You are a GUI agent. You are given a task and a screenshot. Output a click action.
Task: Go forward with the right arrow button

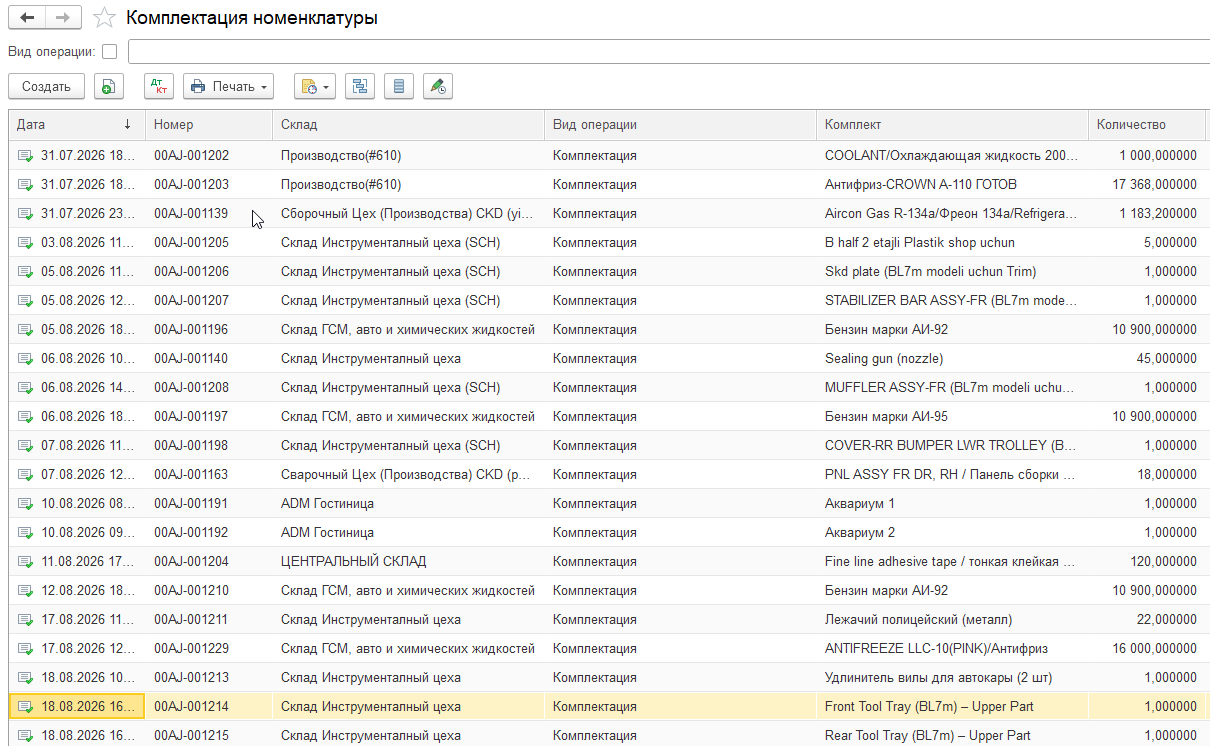[63, 18]
